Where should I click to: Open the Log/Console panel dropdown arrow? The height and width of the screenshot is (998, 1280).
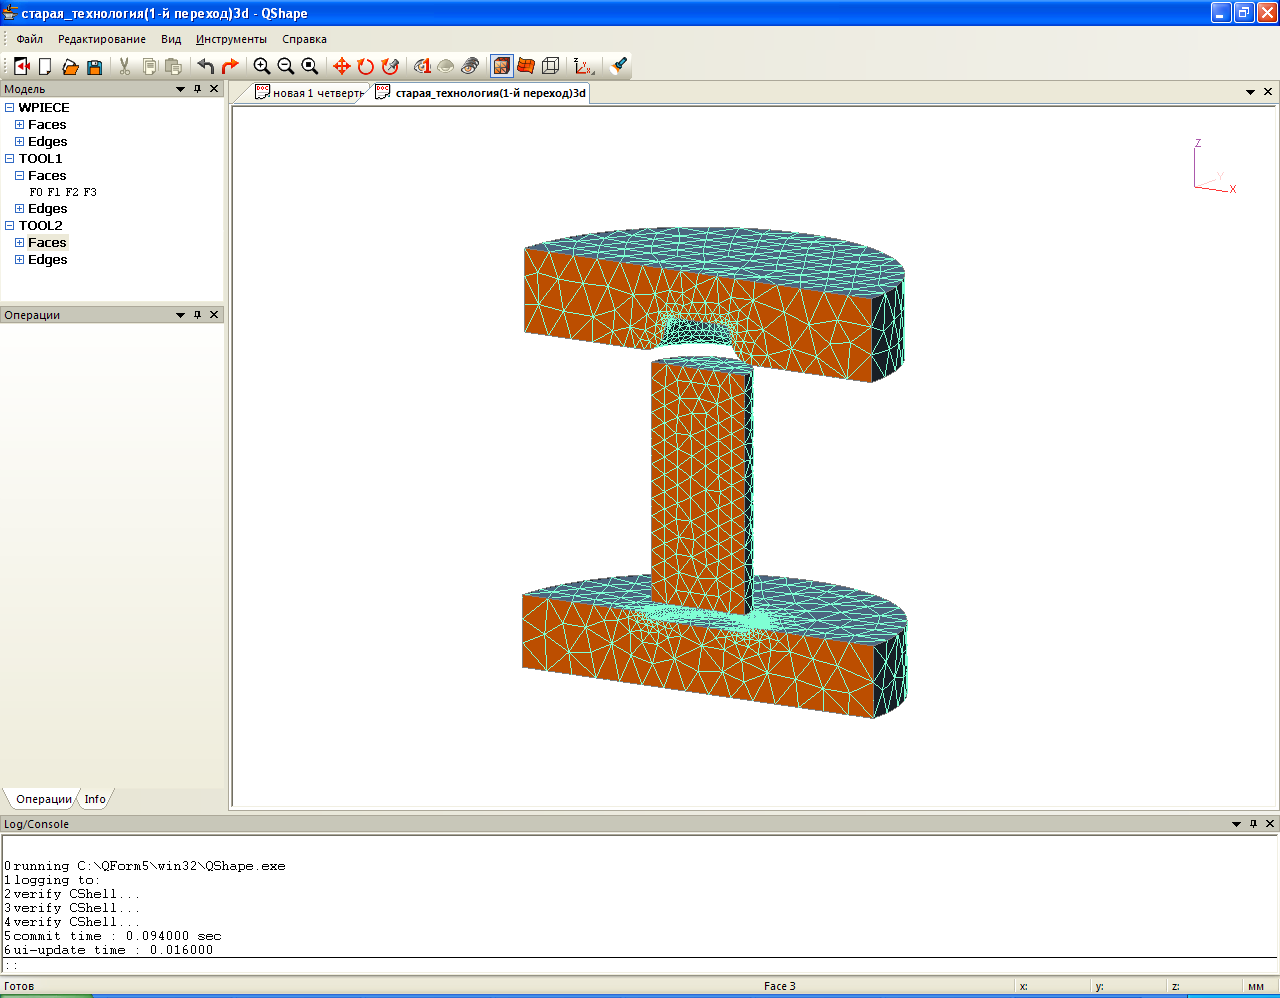(1237, 824)
